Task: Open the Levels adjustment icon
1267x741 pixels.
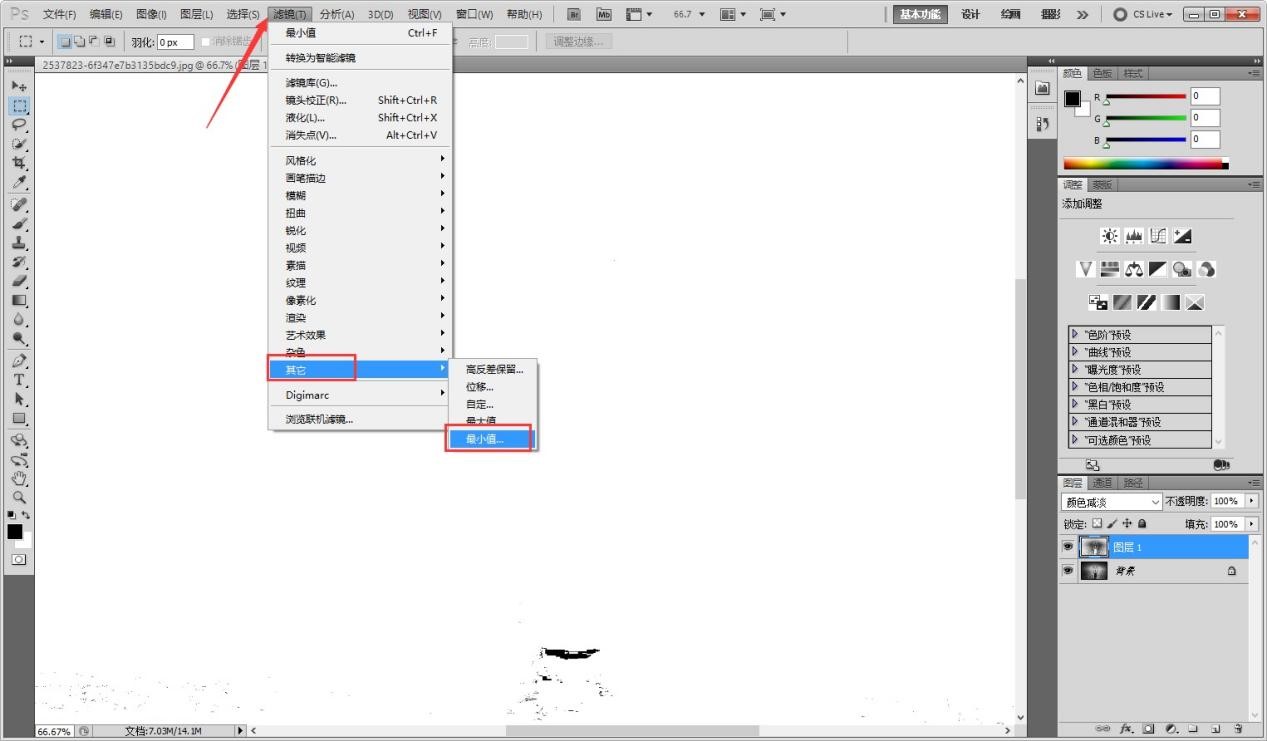Action: pos(1133,236)
